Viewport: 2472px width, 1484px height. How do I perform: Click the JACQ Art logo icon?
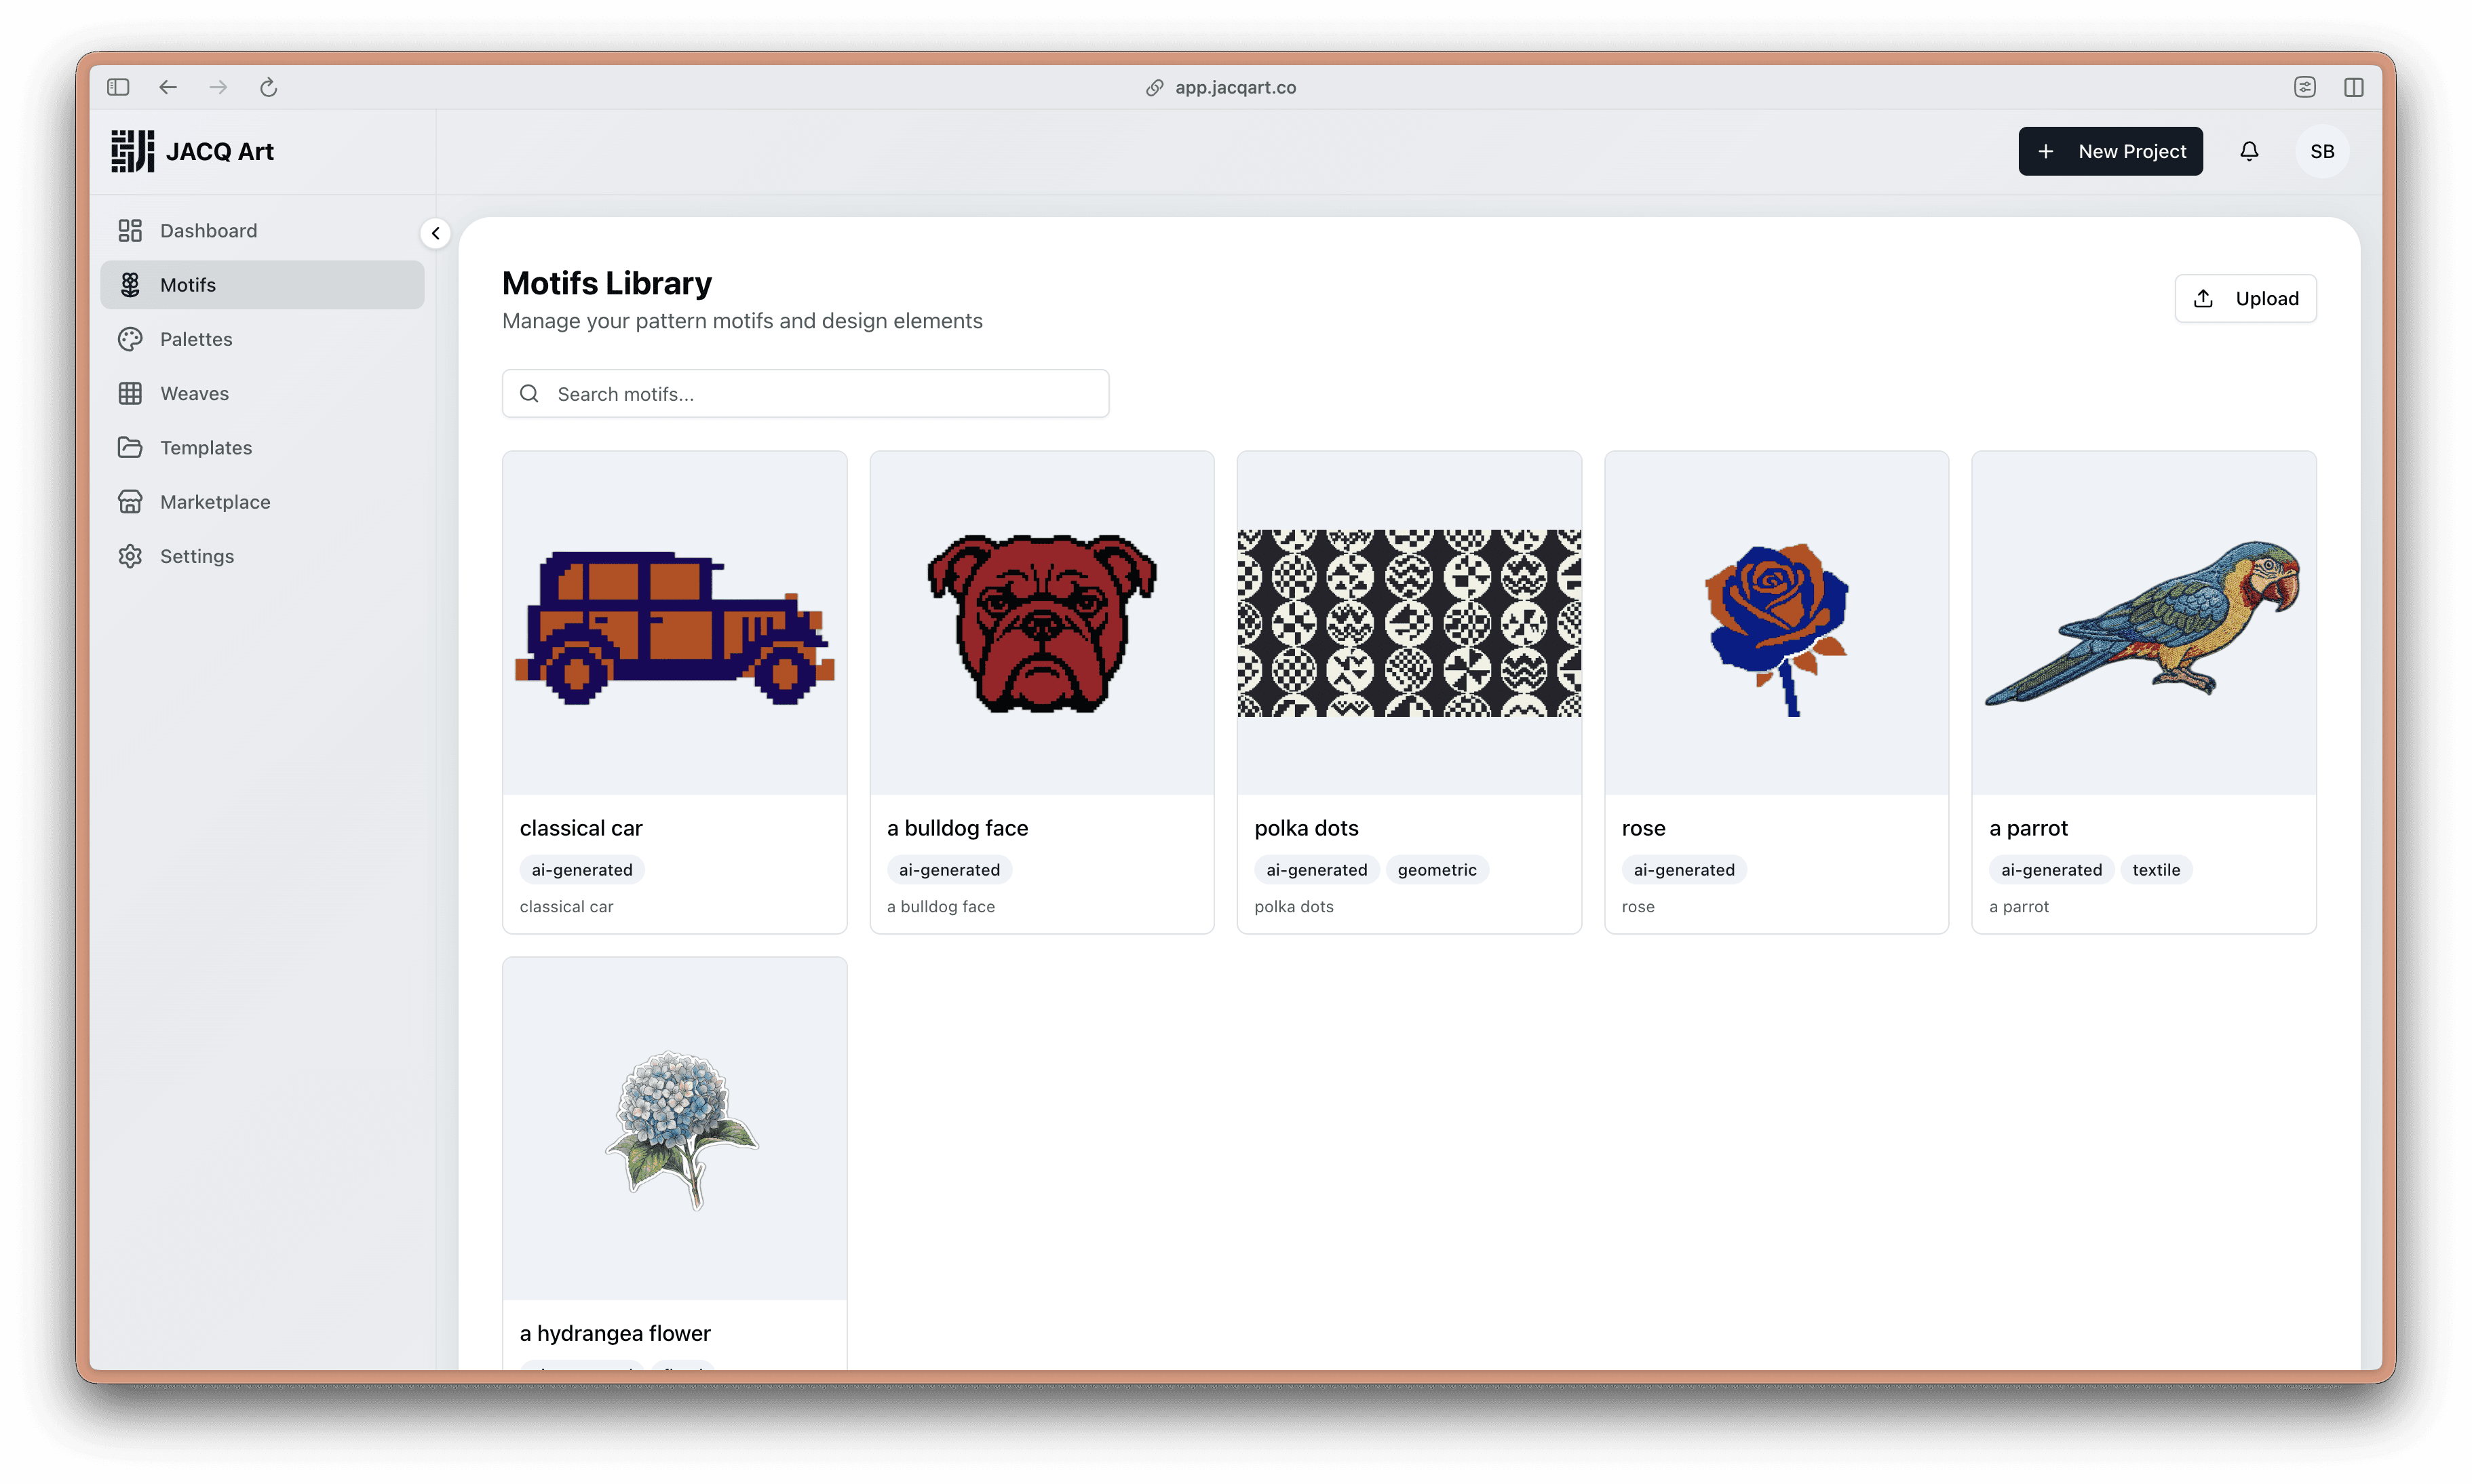tap(132, 151)
